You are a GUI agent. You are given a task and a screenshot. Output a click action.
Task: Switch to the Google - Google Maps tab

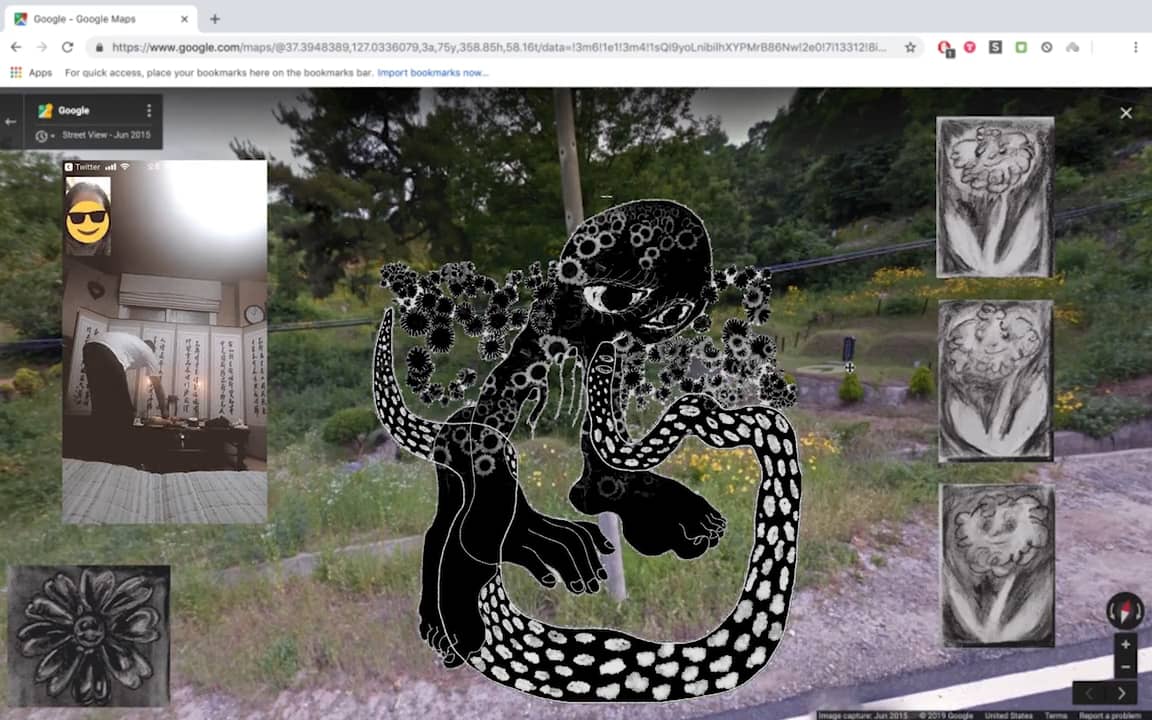[101, 19]
